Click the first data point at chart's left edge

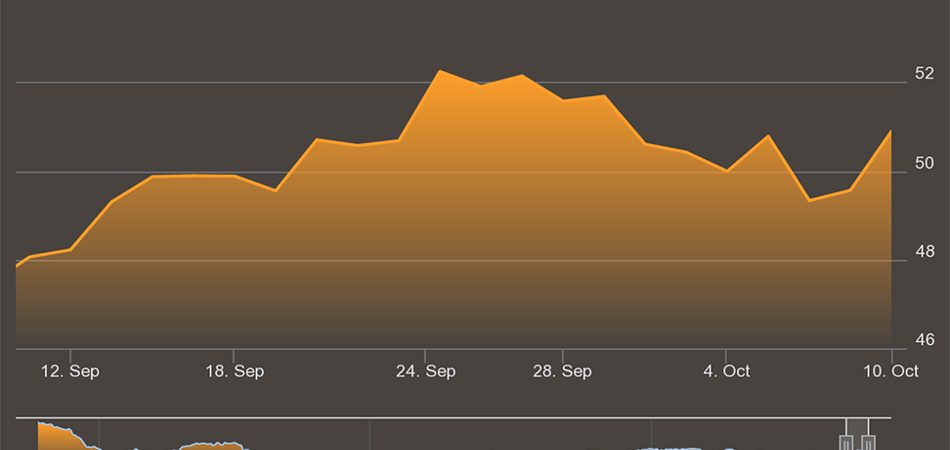click(x=17, y=266)
